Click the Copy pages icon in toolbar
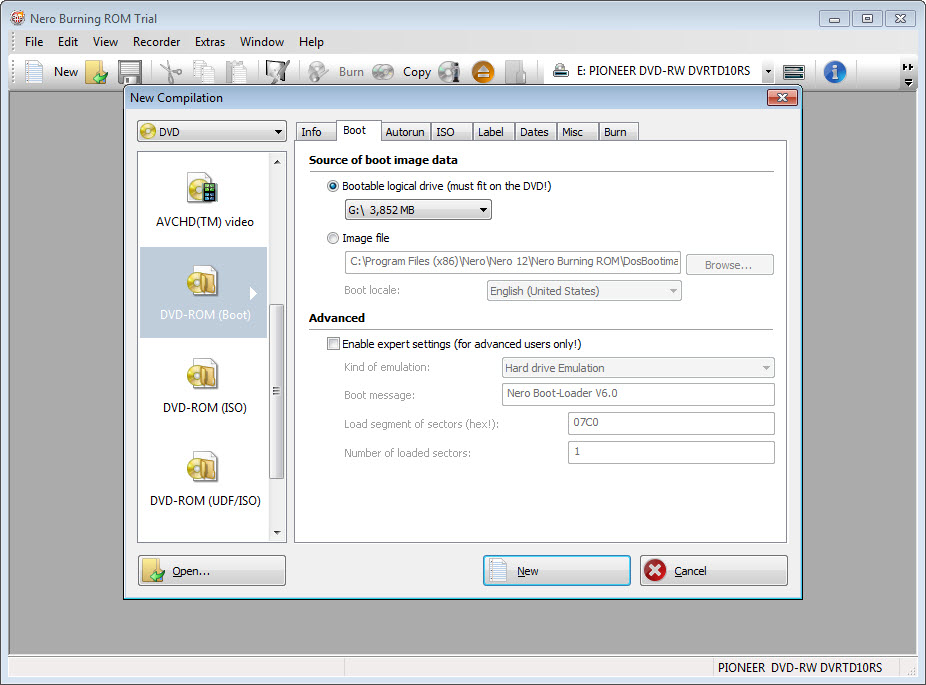926x685 pixels. (x=204, y=71)
